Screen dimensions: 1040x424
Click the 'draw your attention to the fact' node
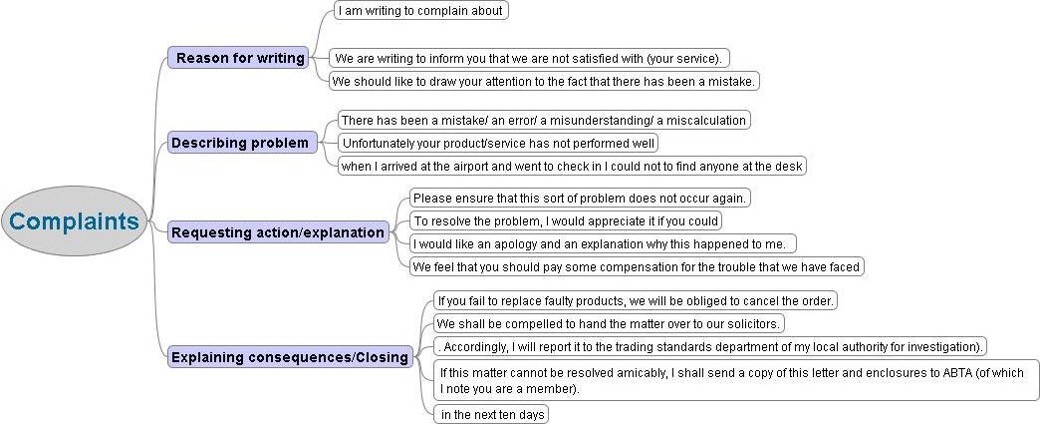tap(544, 82)
